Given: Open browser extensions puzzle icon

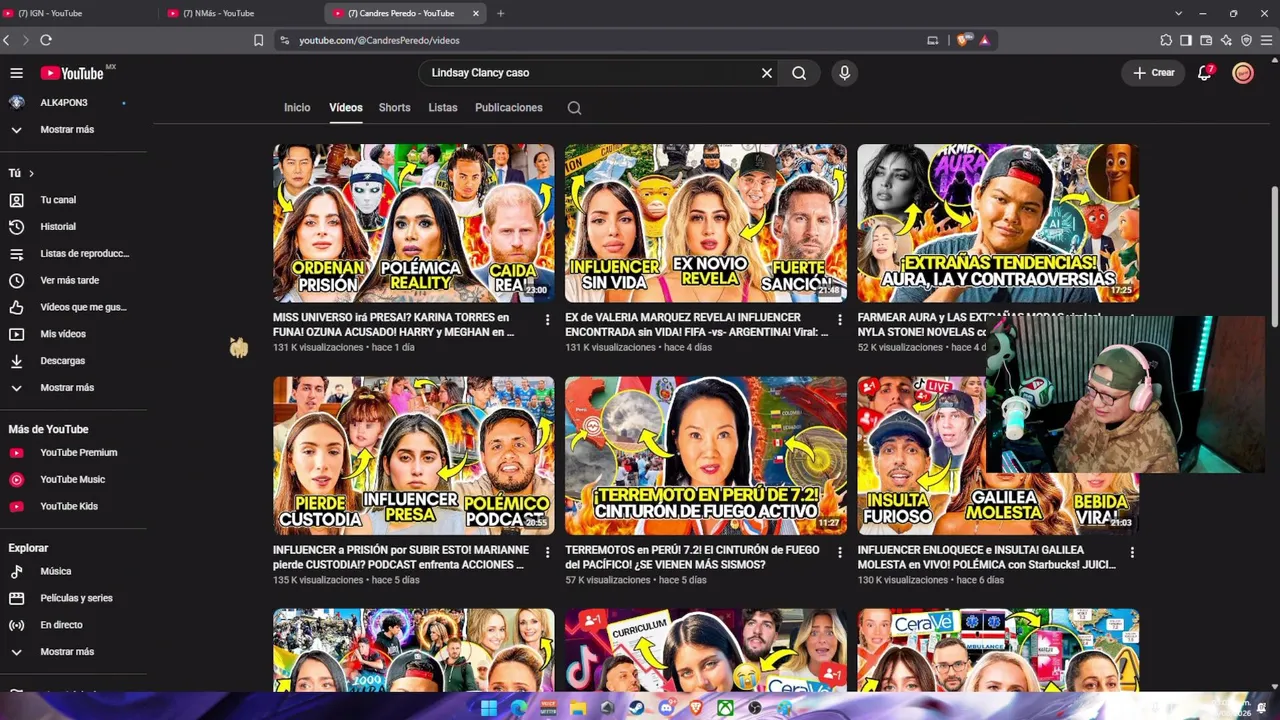Looking at the screenshot, I should [1166, 40].
